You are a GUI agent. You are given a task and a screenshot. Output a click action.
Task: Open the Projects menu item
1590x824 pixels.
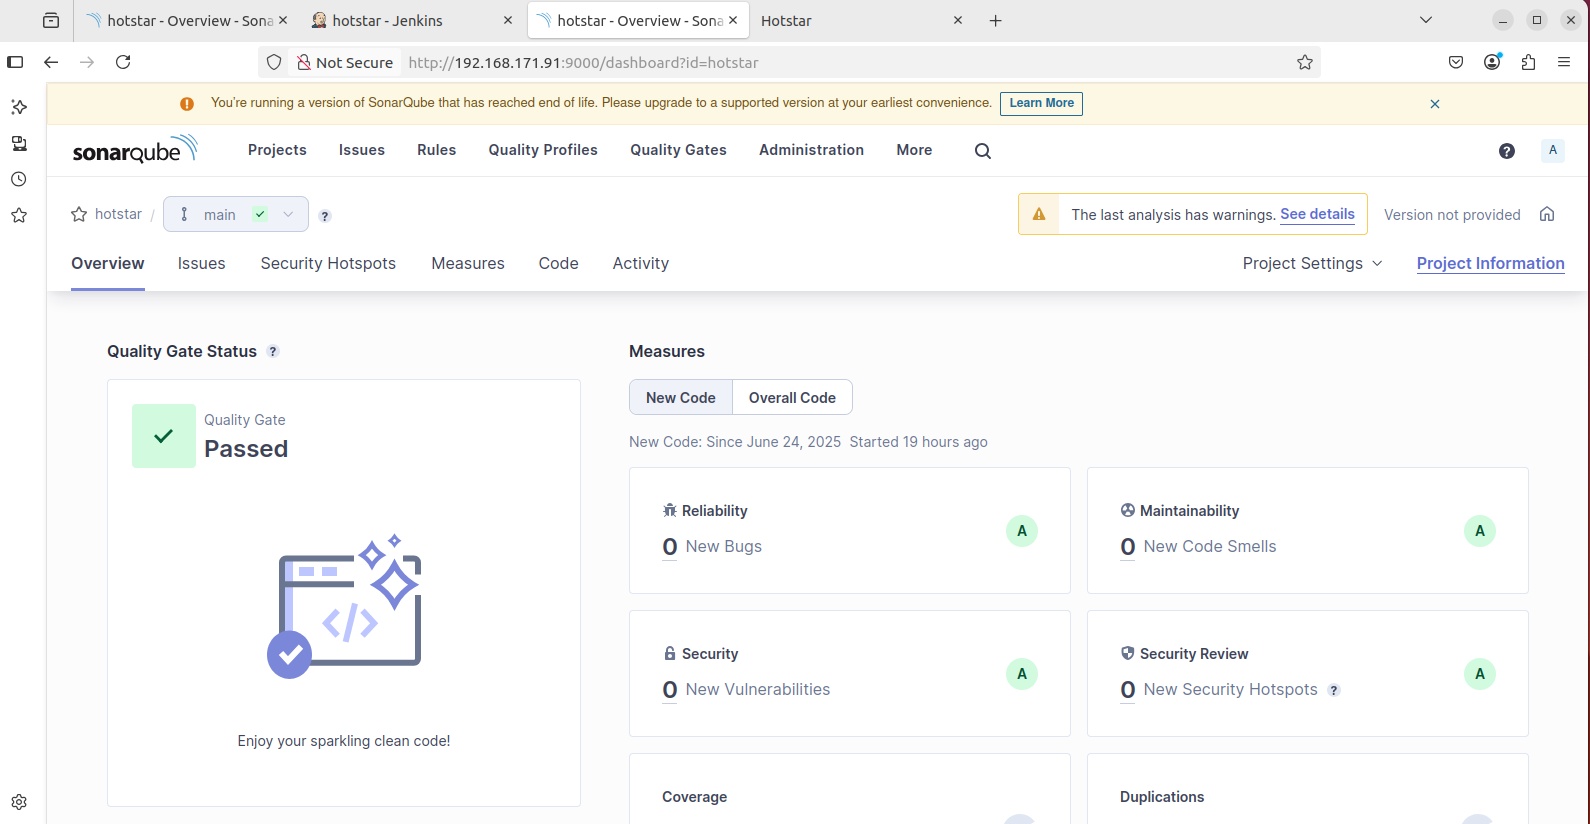277,150
